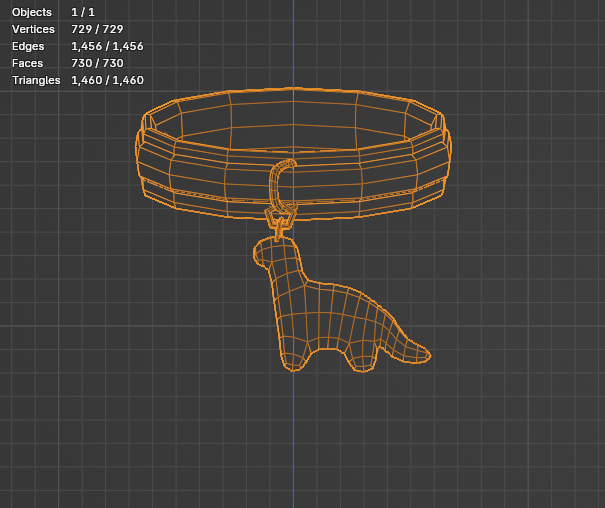
Task: Click the Vertices statistic label
Action: (x=33, y=29)
